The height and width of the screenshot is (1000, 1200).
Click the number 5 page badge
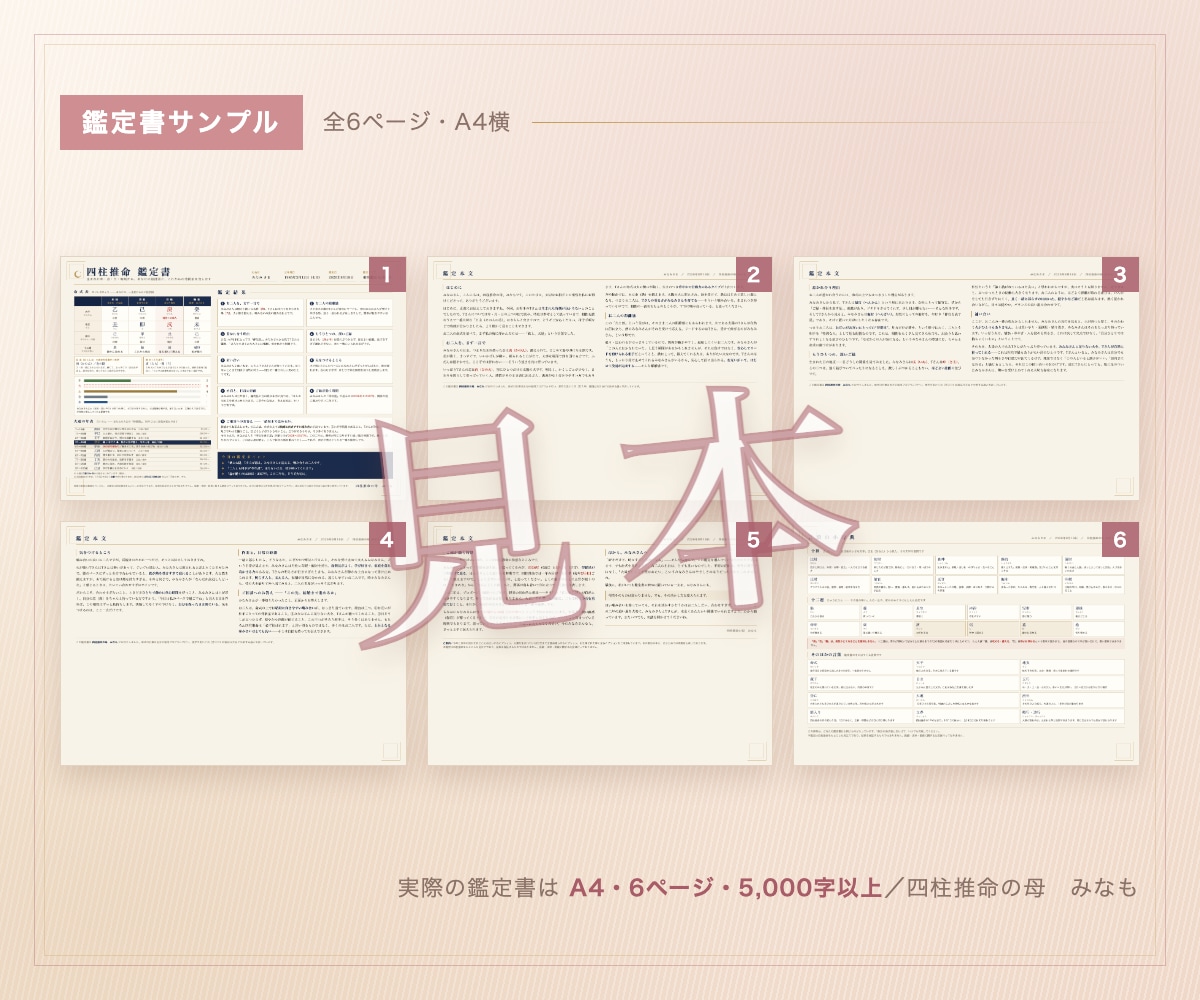754,540
